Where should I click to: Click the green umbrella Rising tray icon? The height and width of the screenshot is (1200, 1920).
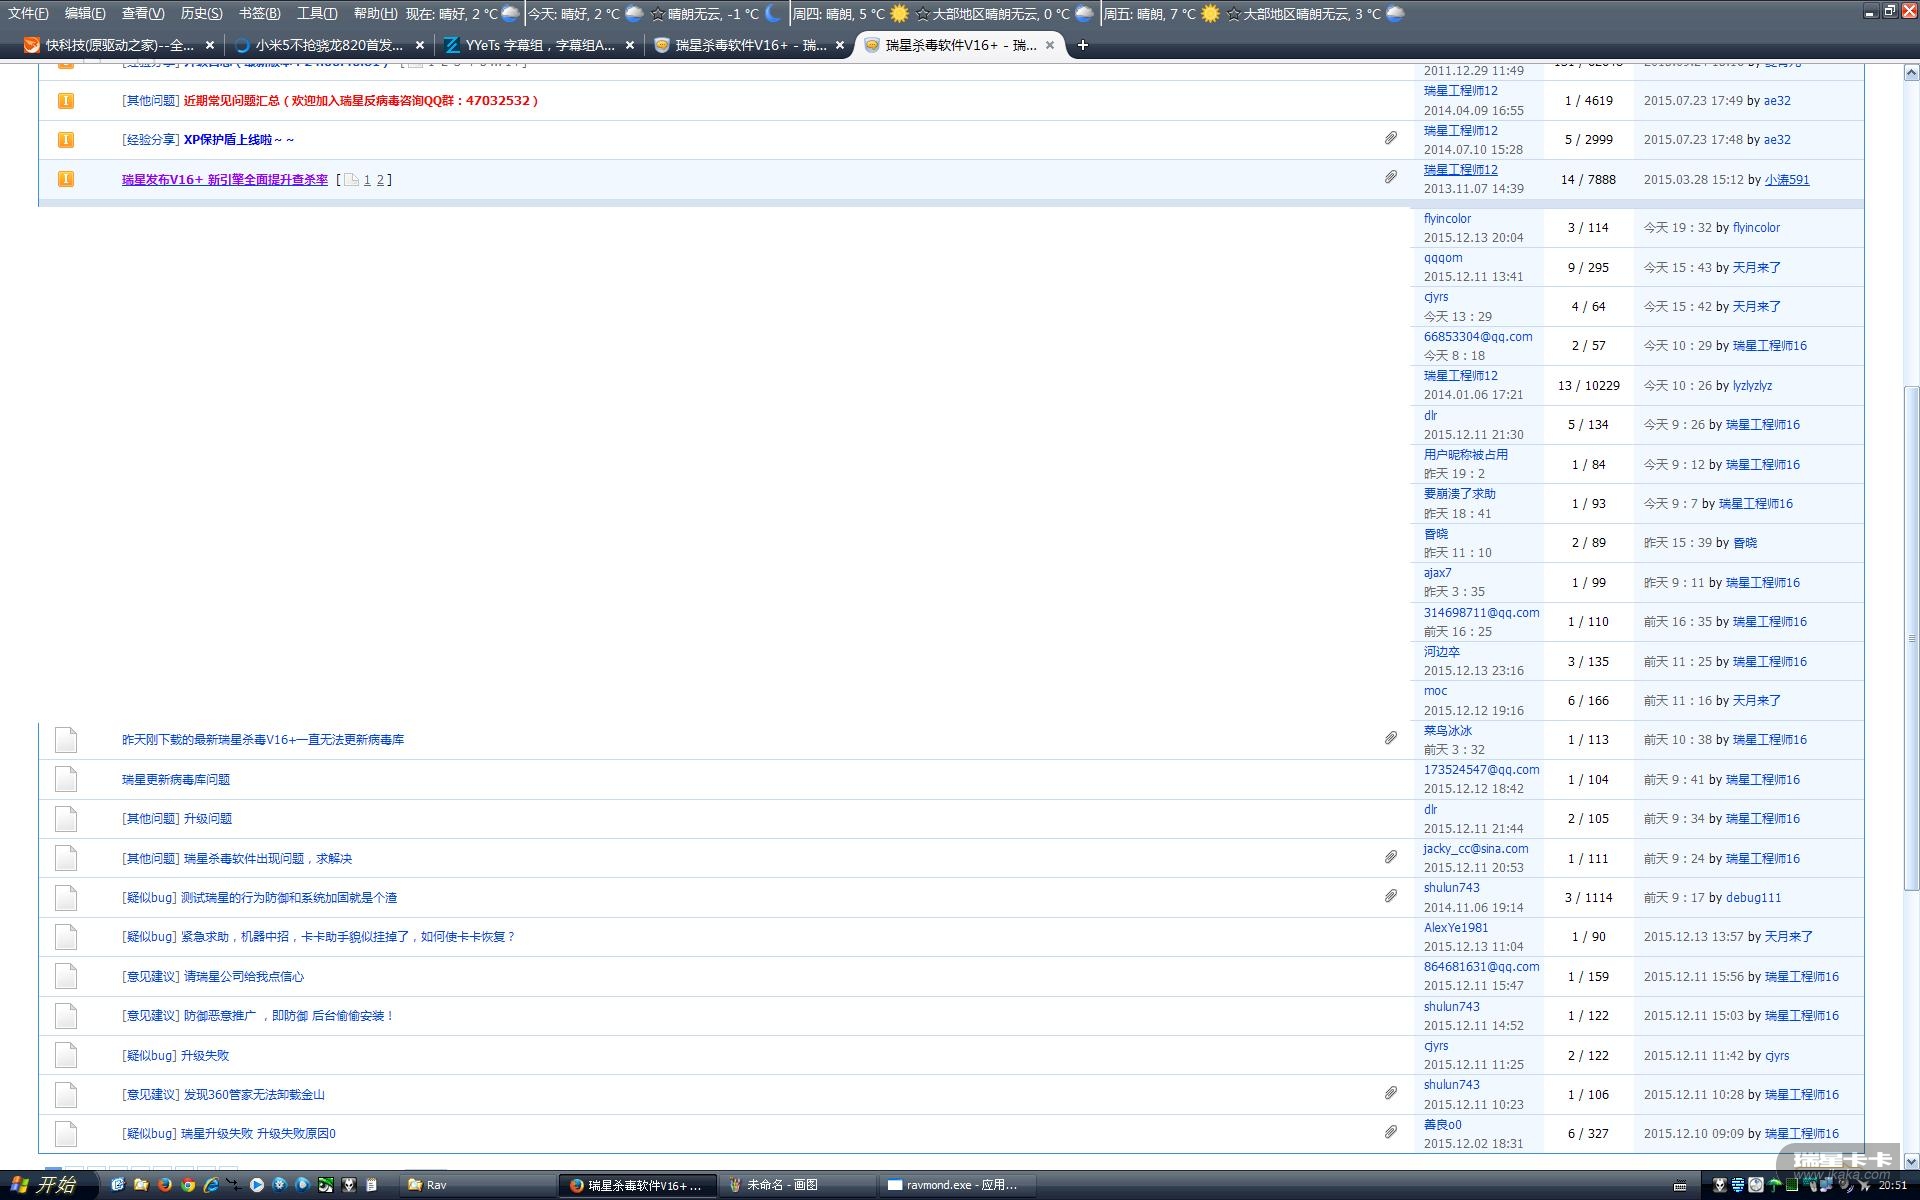(1774, 1186)
